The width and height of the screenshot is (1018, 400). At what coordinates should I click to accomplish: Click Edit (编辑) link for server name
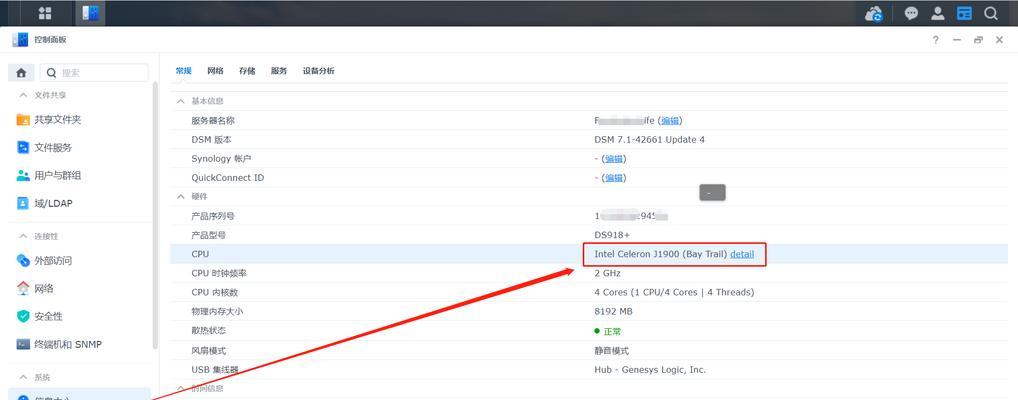[x=670, y=120]
